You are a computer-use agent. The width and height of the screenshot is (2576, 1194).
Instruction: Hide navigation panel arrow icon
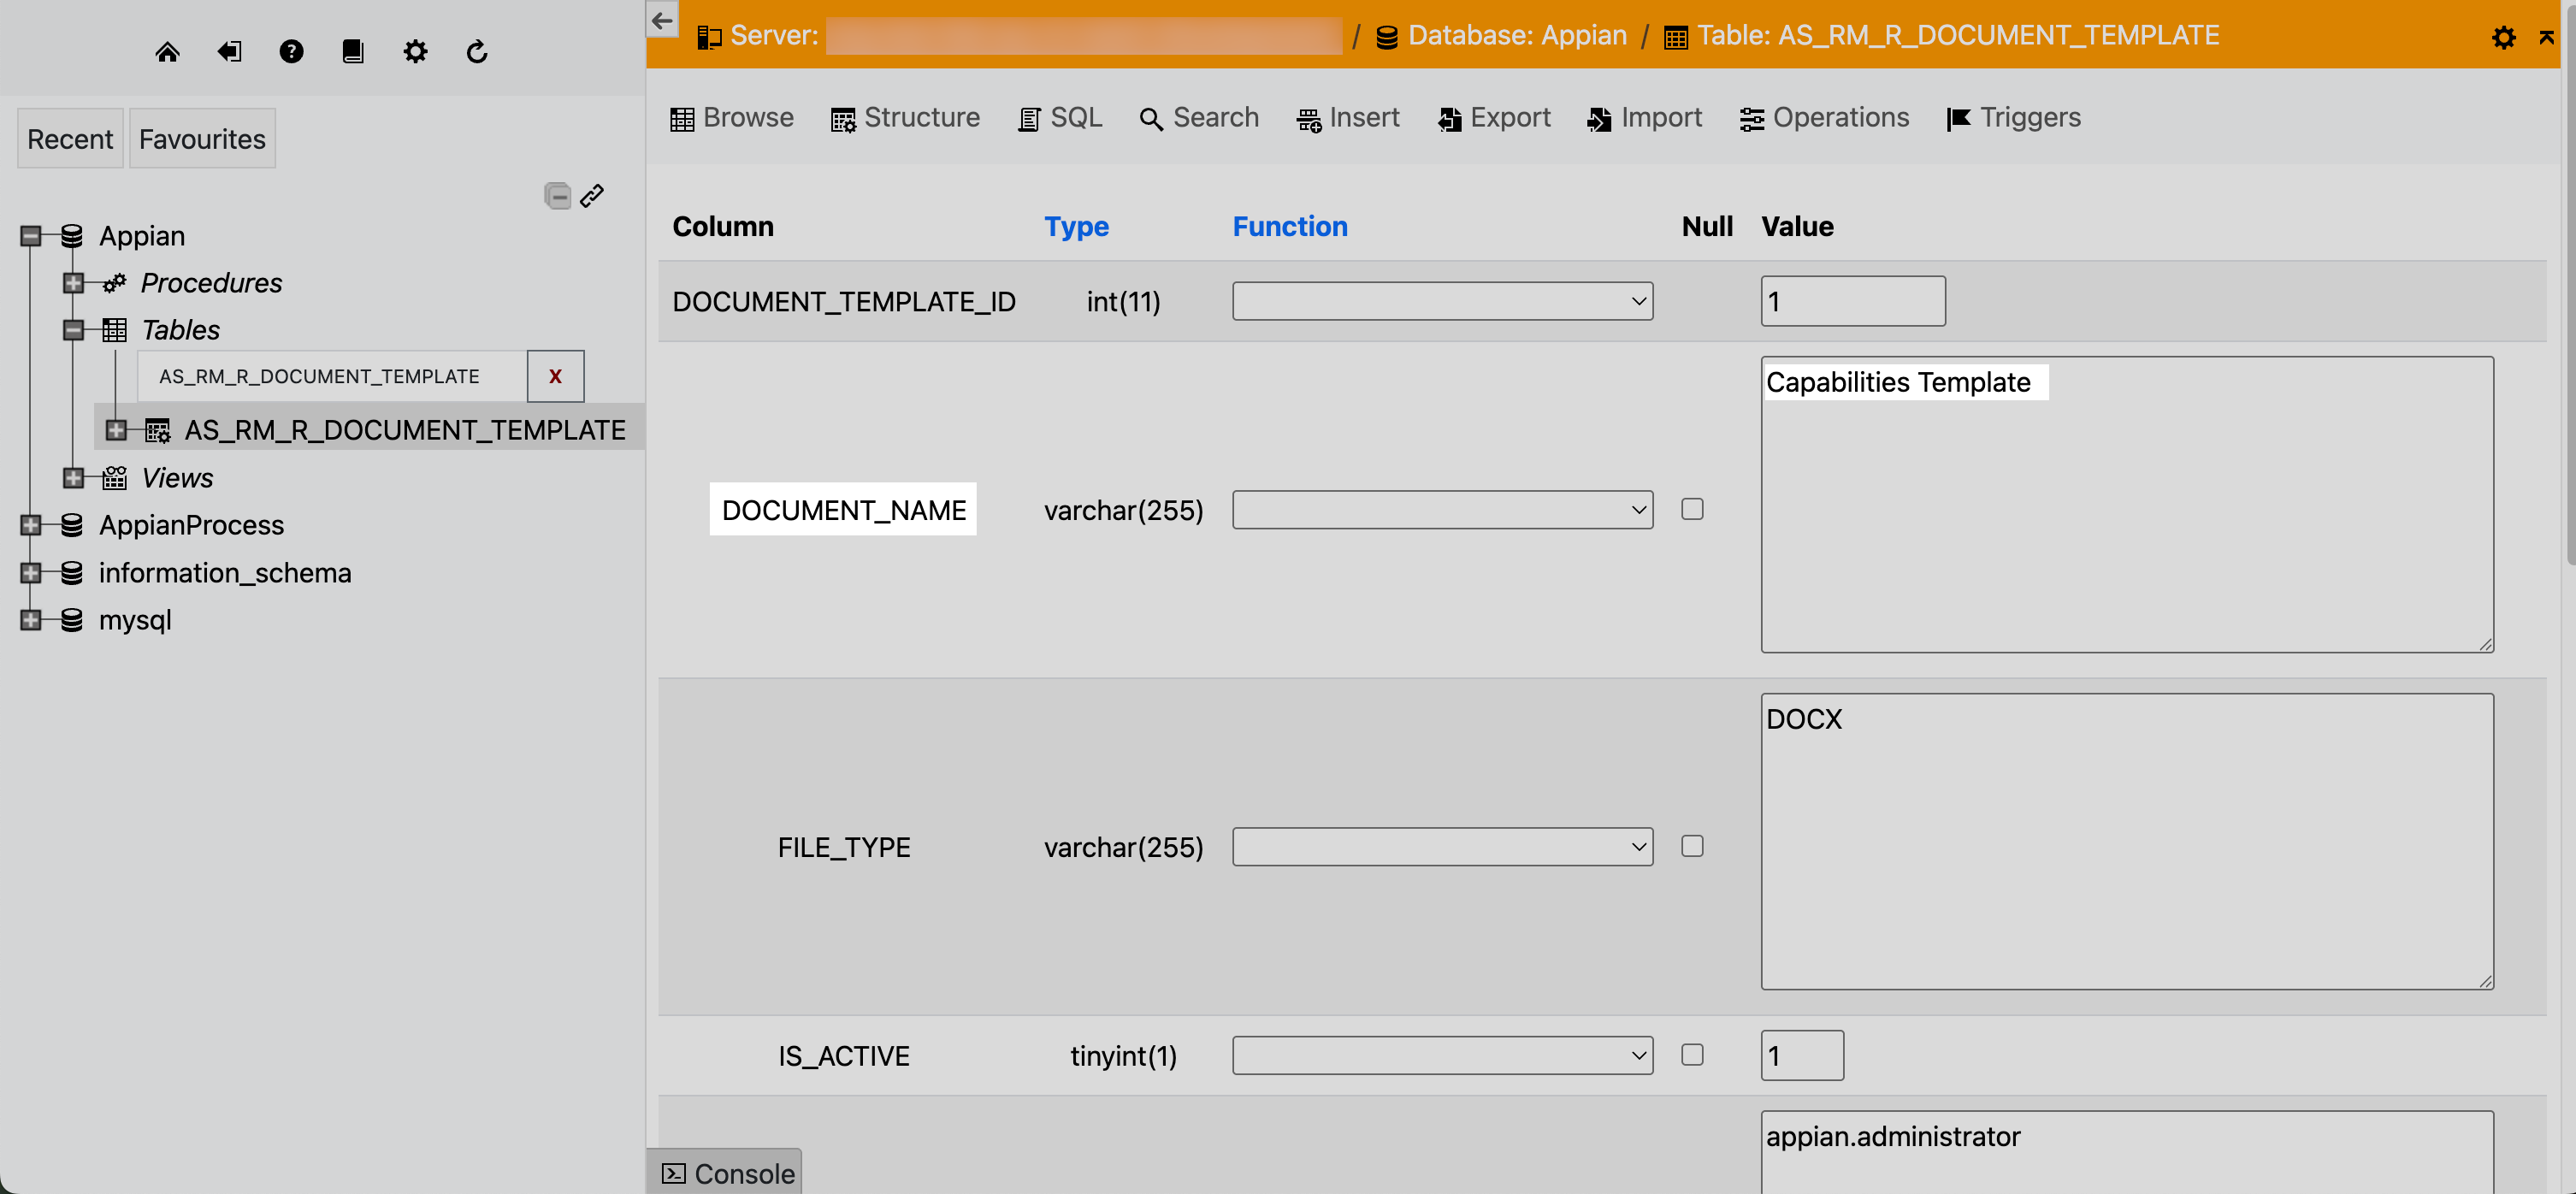(662, 20)
